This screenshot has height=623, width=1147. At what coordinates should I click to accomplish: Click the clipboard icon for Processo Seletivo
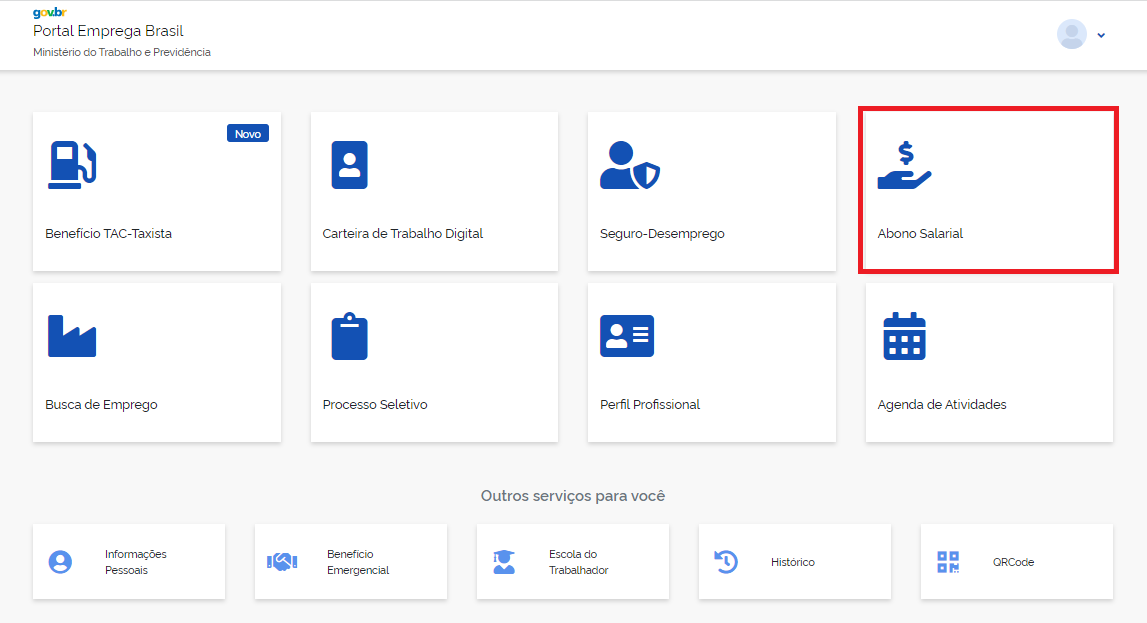coord(349,336)
